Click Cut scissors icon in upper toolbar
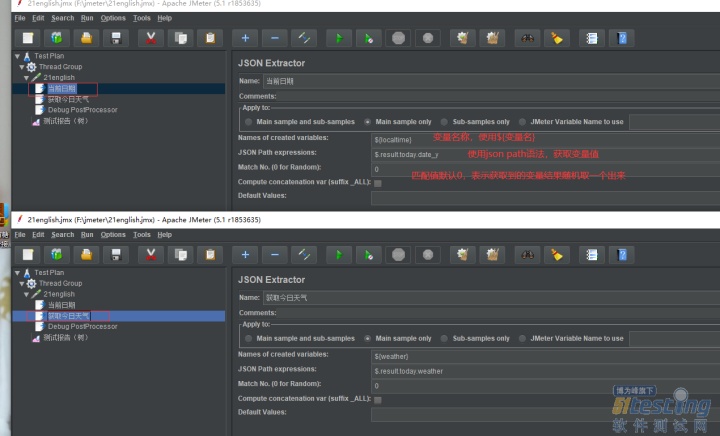 [151, 38]
